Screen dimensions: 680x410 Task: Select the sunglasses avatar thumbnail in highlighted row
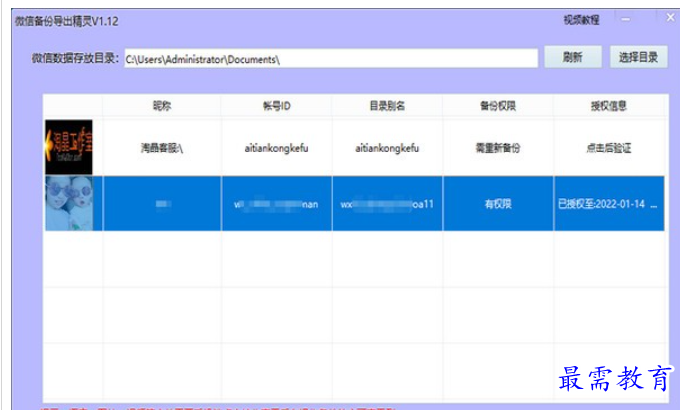(x=69, y=203)
